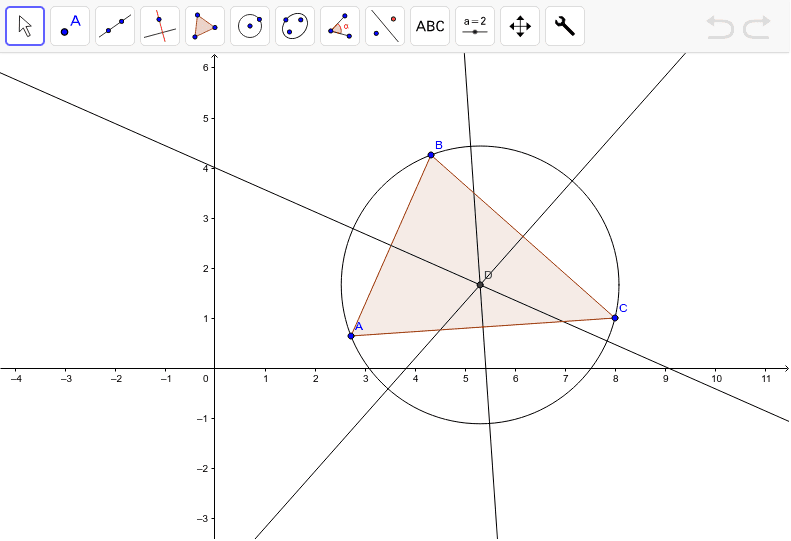Viewport: 791px width, 541px height.
Task: Click point C of the triangle
Action: pos(615,318)
